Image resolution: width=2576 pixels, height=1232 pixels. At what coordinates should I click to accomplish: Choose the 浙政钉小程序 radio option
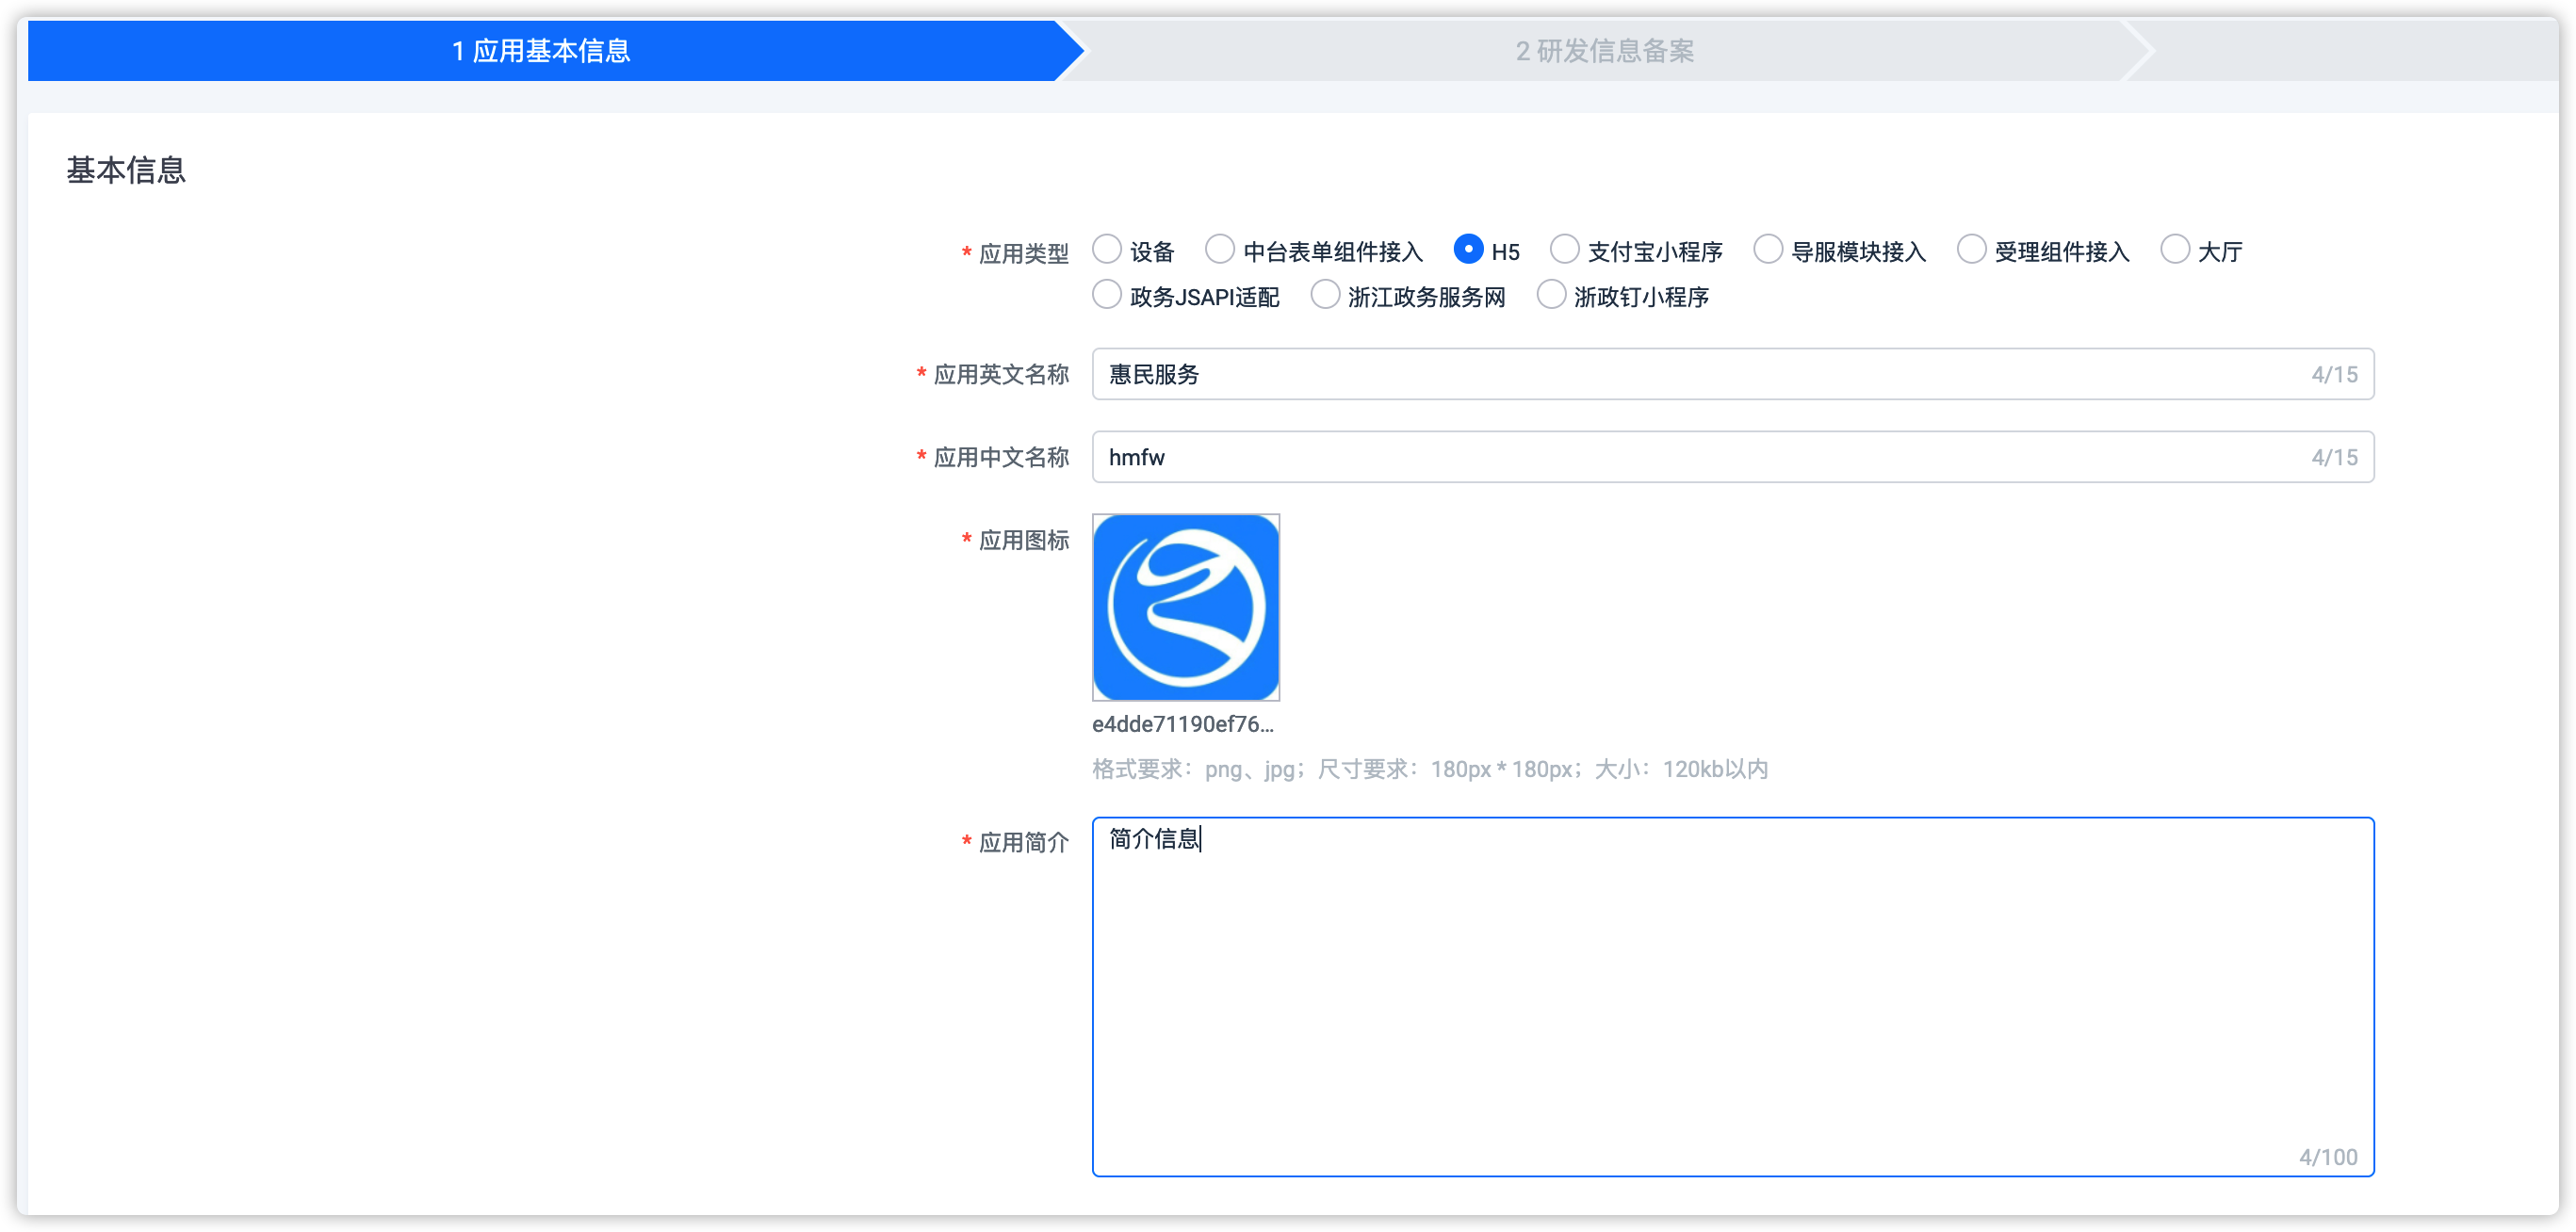pyautogui.click(x=1550, y=295)
